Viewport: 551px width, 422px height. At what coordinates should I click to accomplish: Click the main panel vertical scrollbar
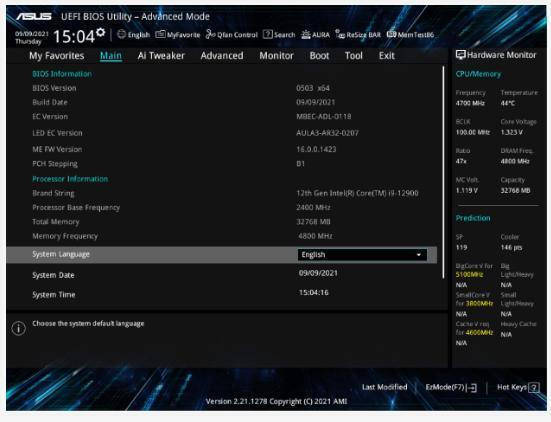[443, 172]
